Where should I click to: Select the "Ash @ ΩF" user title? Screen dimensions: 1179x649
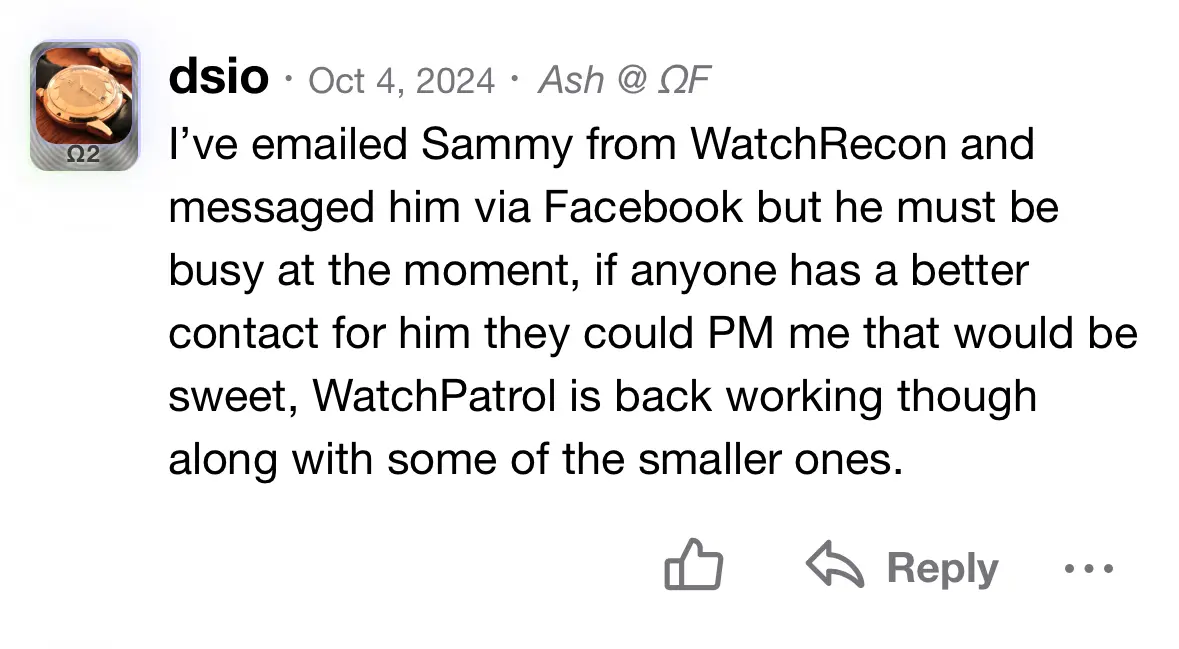624,80
